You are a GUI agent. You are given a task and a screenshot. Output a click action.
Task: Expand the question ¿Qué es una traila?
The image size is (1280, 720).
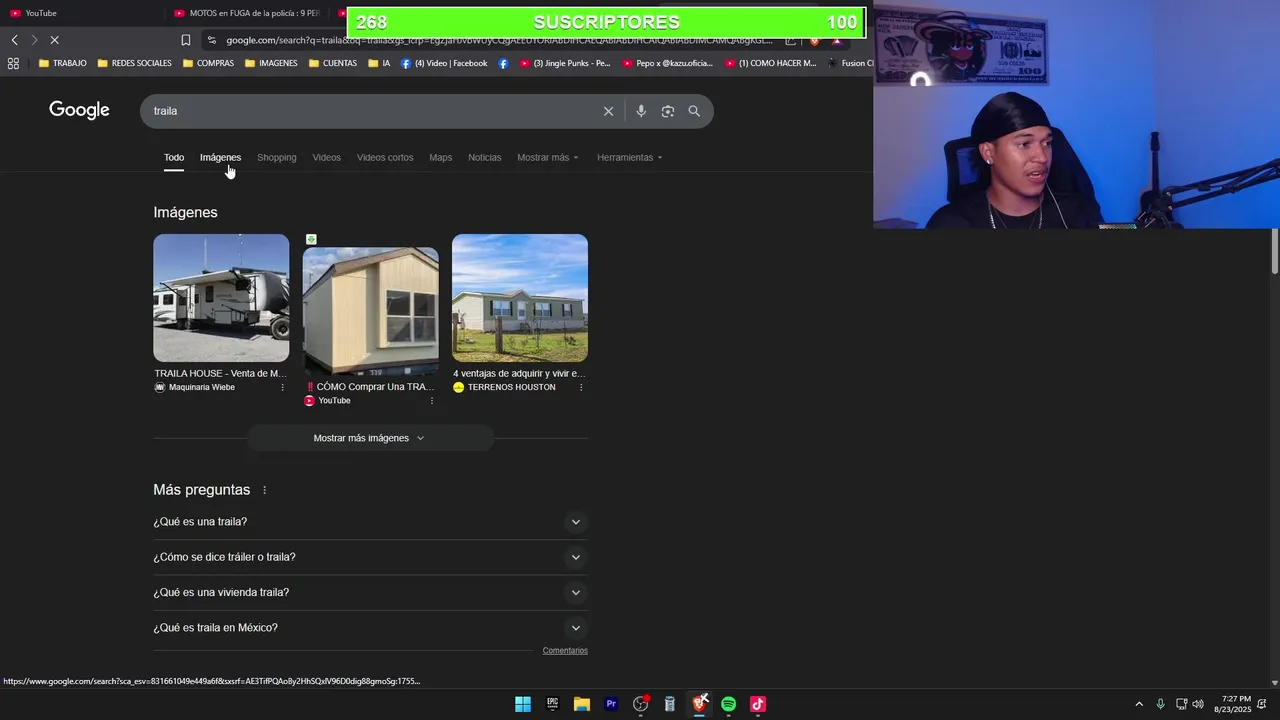coord(370,522)
